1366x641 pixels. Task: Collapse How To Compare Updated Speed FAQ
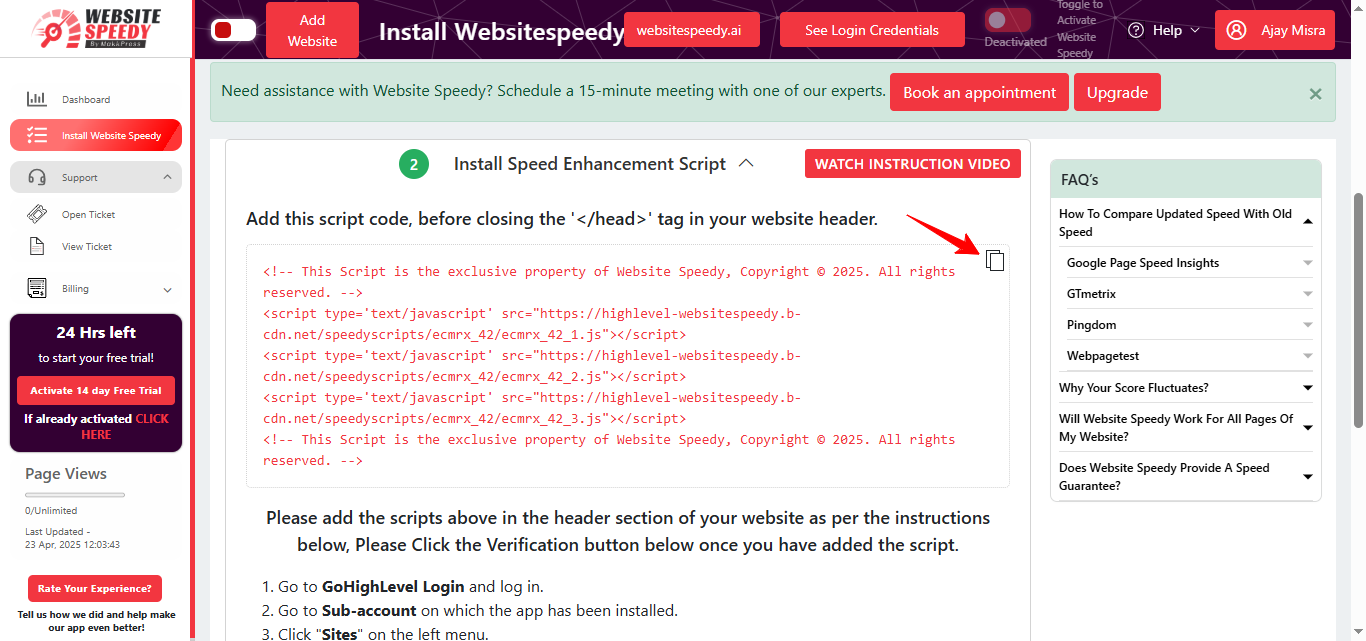tap(1308, 222)
